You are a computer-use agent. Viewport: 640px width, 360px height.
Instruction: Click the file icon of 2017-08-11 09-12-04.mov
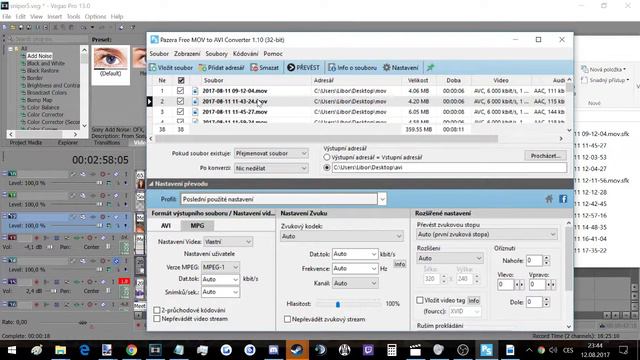click(195, 91)
